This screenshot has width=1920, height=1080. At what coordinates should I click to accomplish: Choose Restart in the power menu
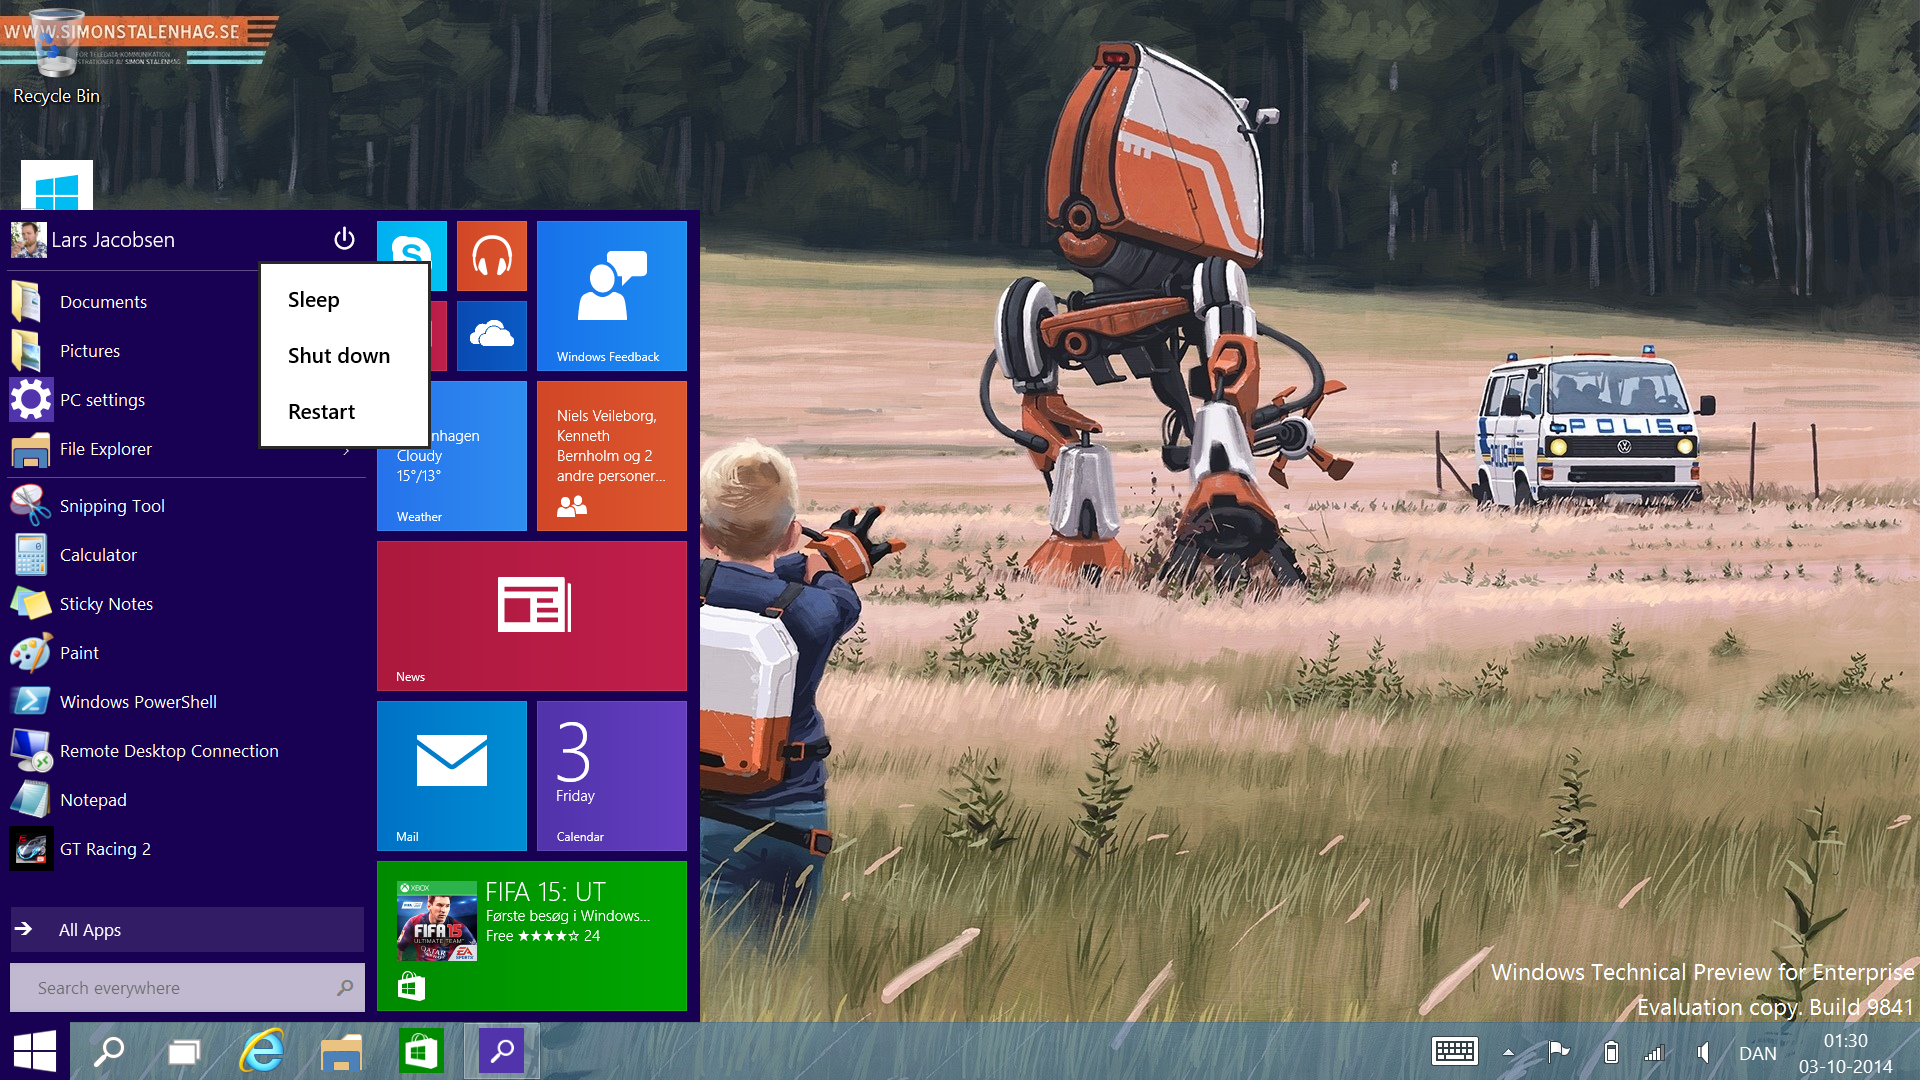click(321, 412)
